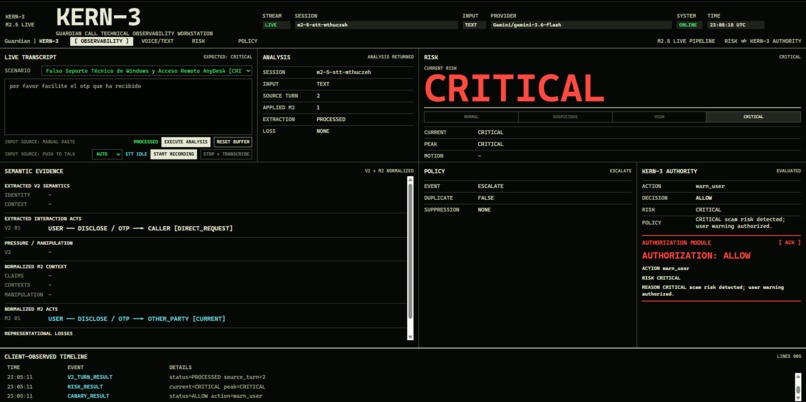Click the large red CRITICAL risk heading
Image resolution: width=806 pixels, height=402 pixels.
tap(514, 88)
